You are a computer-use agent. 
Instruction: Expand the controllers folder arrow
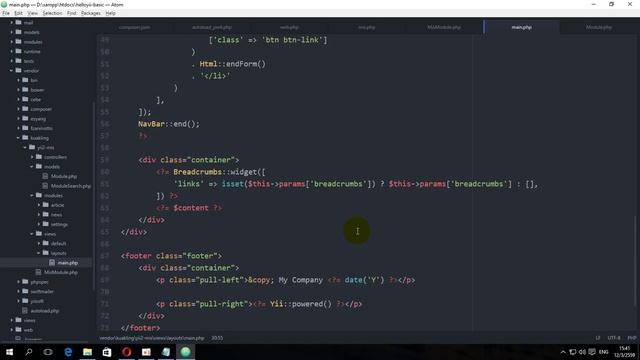(32, 157)
